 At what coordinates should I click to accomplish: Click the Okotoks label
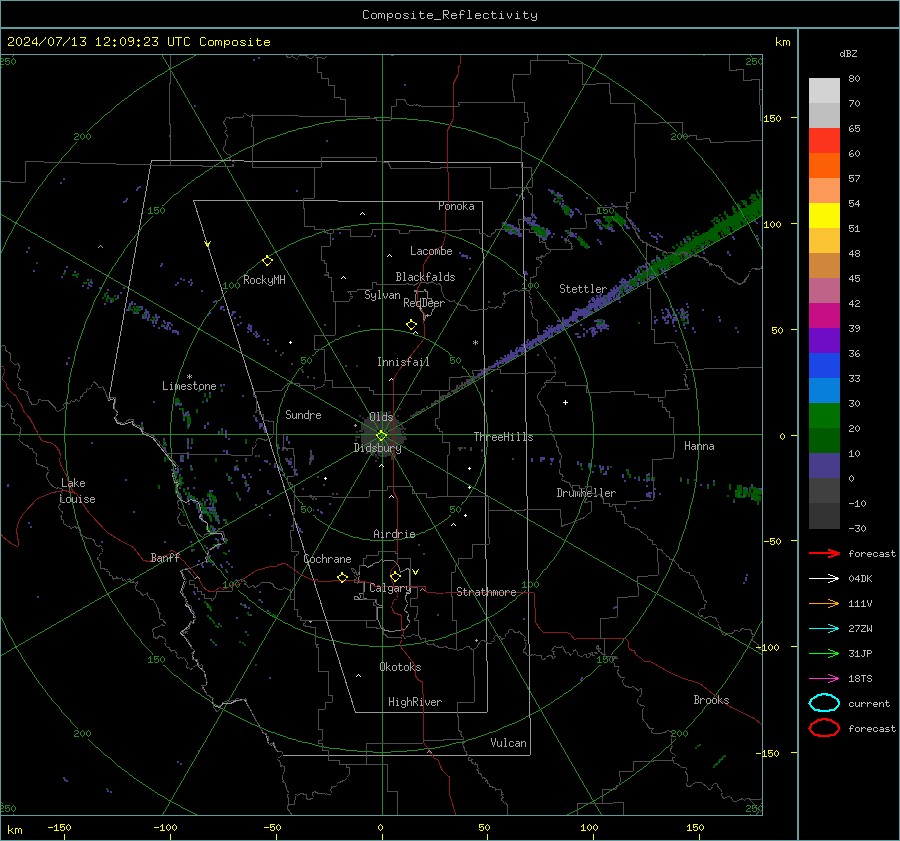coord(400,667)
